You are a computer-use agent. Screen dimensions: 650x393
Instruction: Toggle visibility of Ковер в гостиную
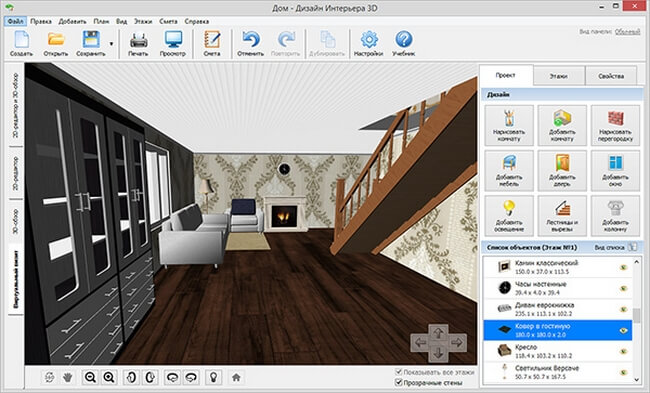pyautogui.click(x=623, y=330)
